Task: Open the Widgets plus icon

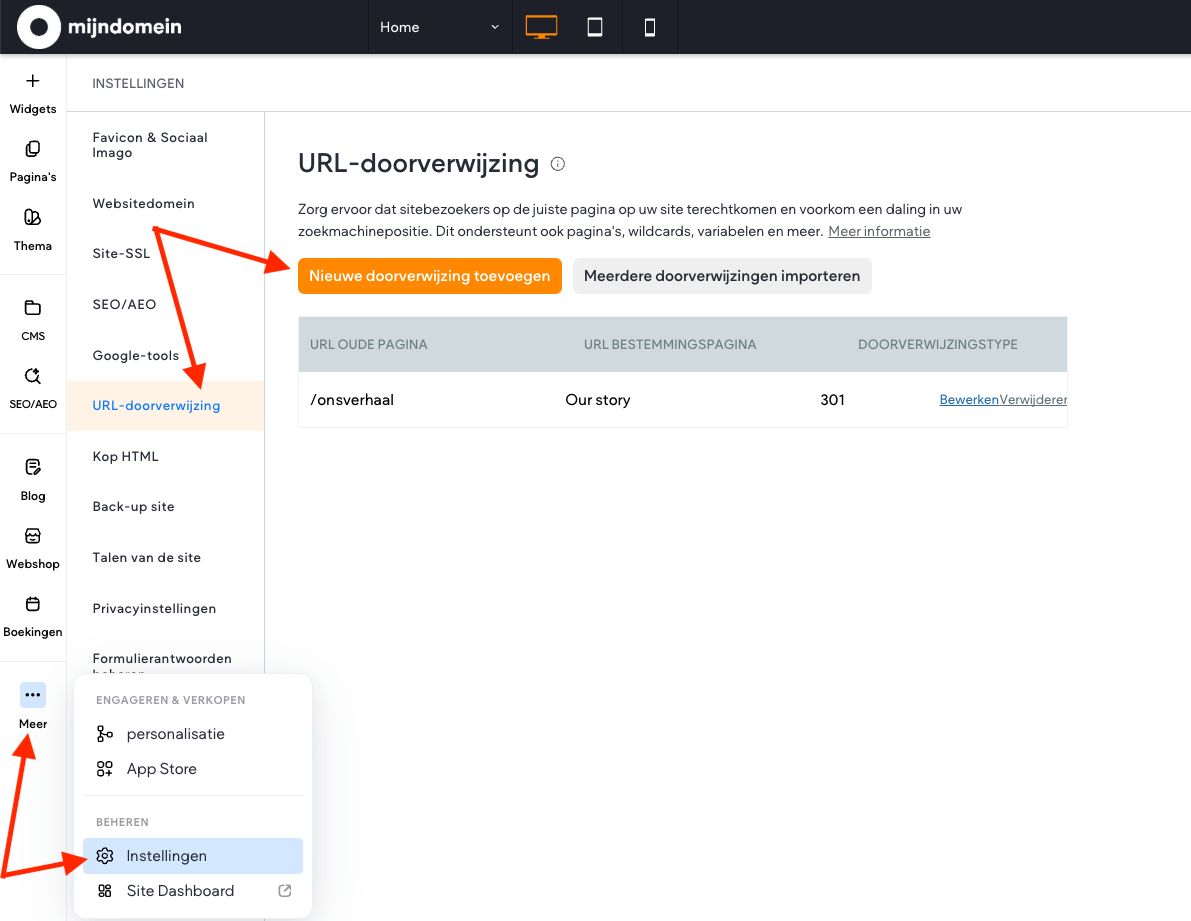Action: [x=33, y=82]
